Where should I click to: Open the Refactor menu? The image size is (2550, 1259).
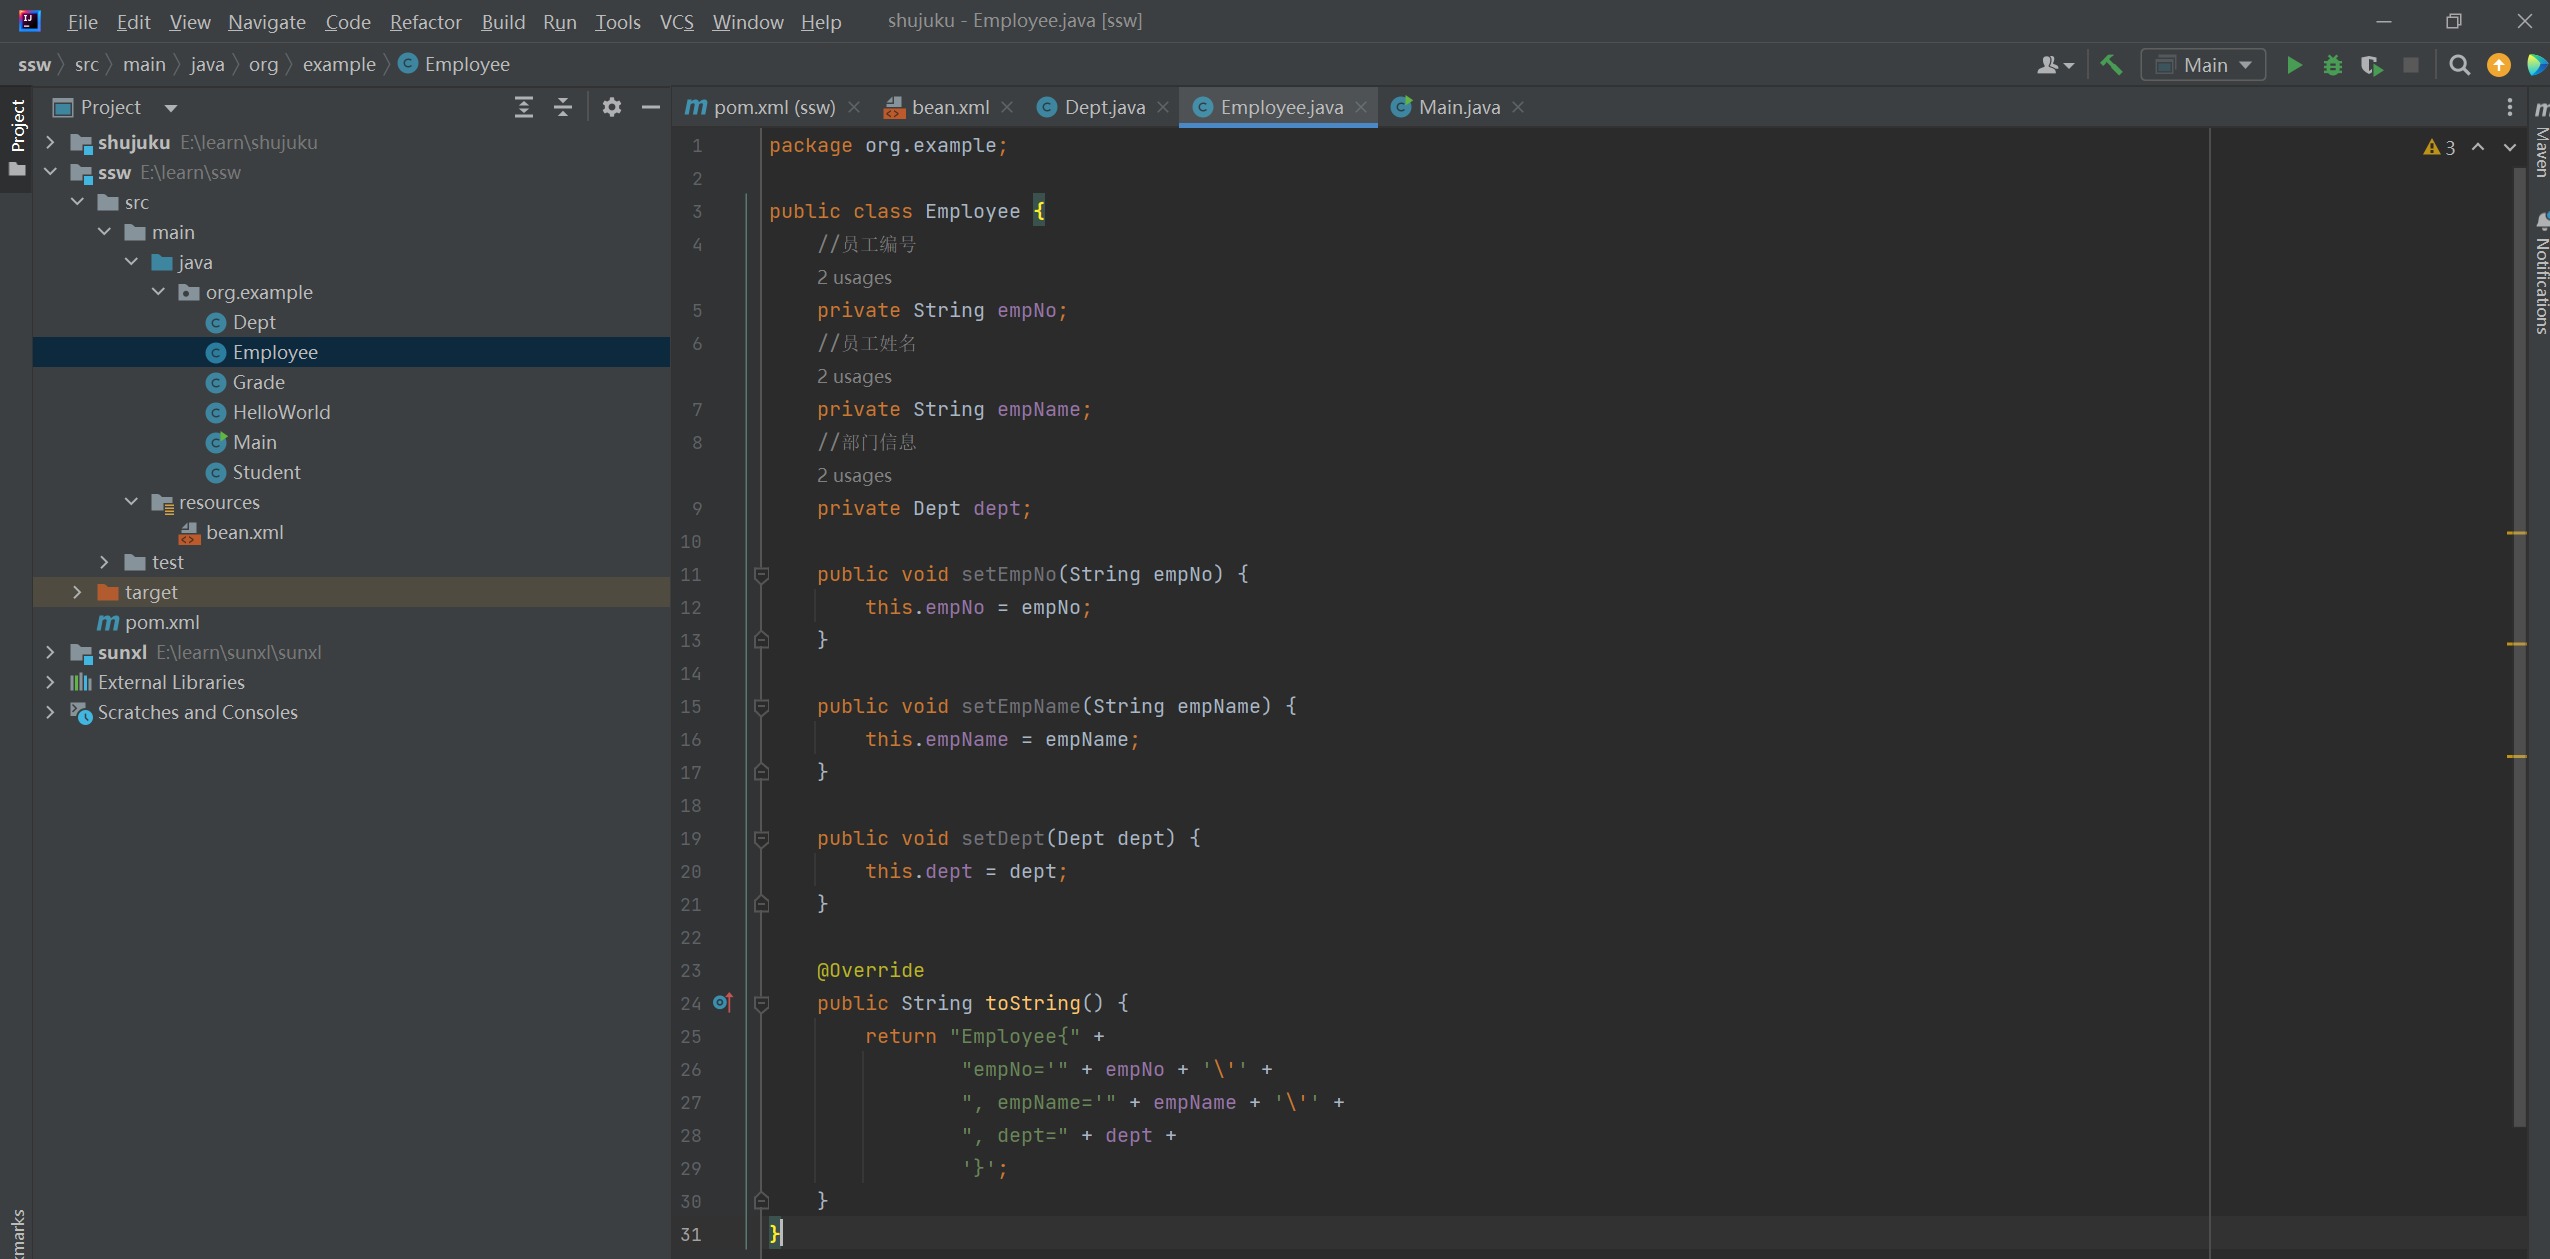[x=425, y=21]
